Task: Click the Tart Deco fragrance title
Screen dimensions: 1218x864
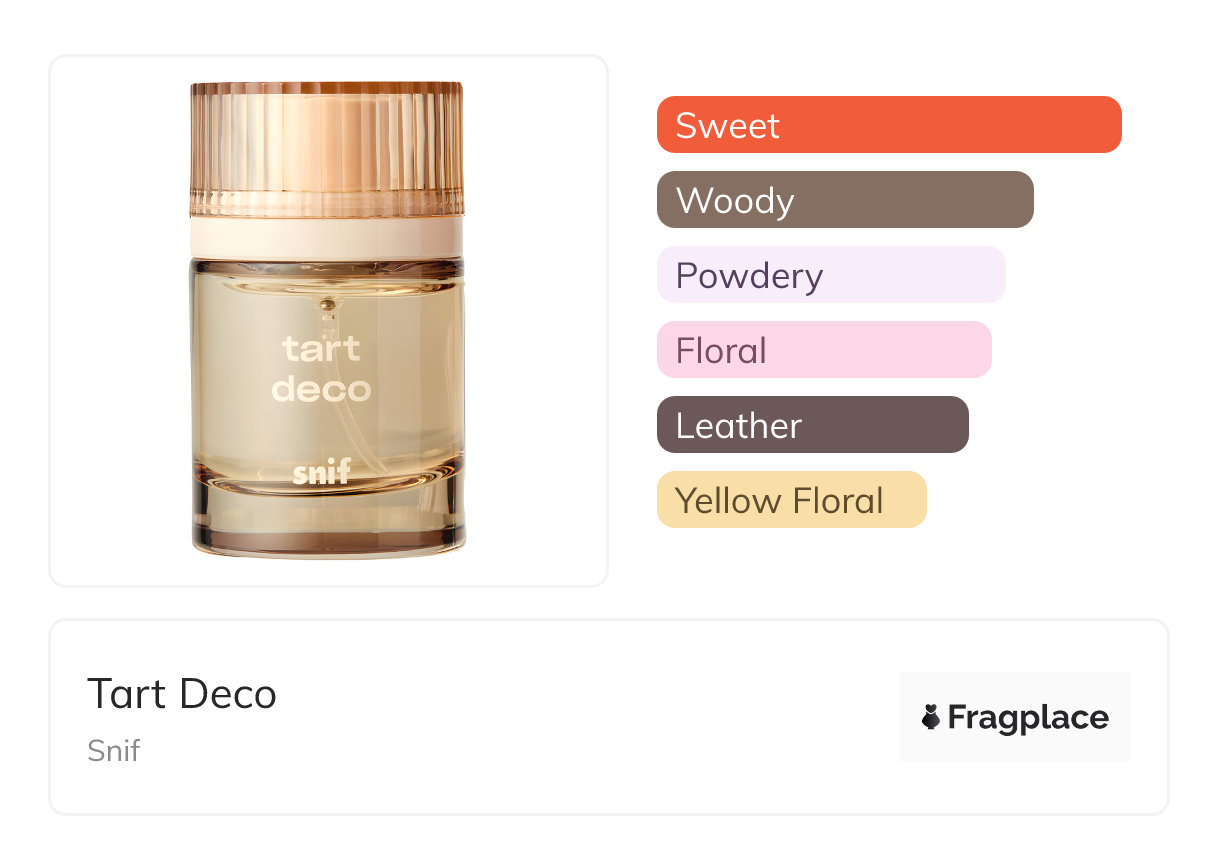Action: pos(182,694)
